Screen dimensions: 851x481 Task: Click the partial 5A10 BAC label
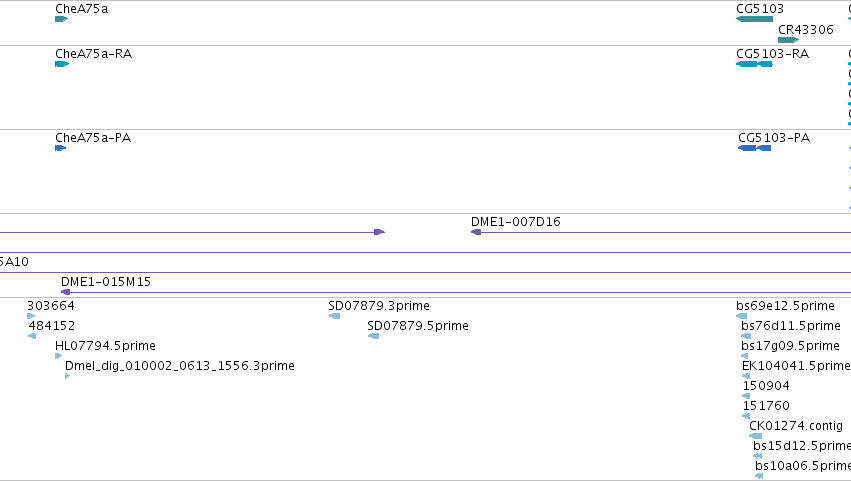coord(14,262)
